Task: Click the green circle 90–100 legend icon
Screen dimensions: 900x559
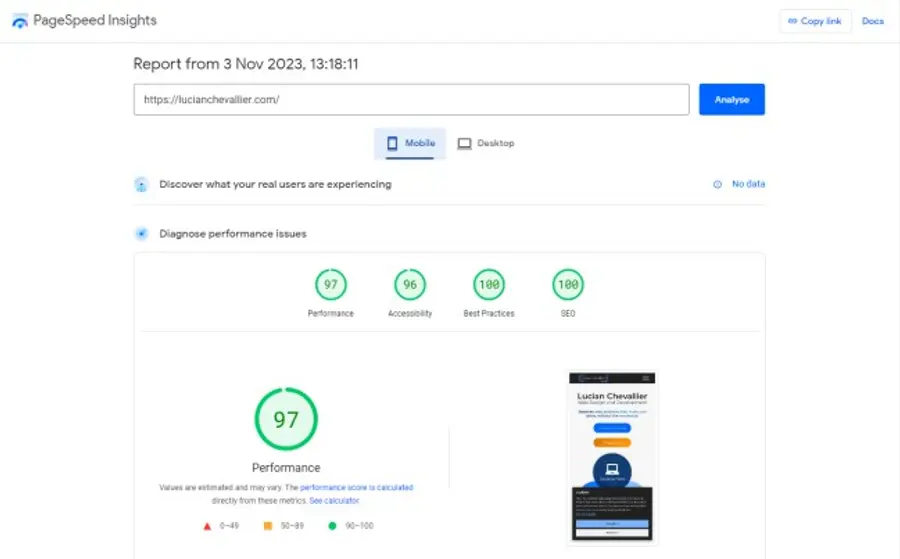Action: (x=332, y=526)
